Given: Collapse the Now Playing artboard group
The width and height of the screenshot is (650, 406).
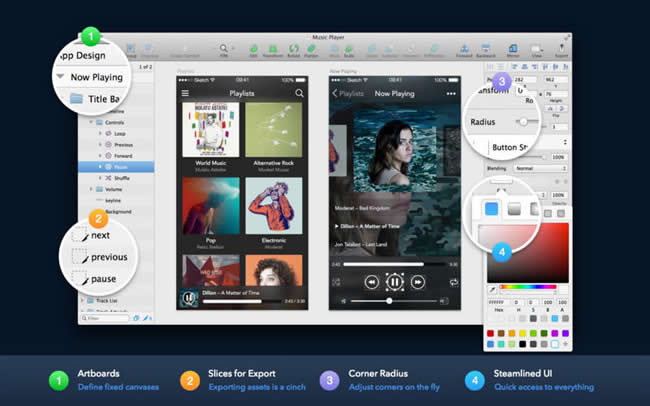Looking at the screenshot, I should click(x=60, y=76).
